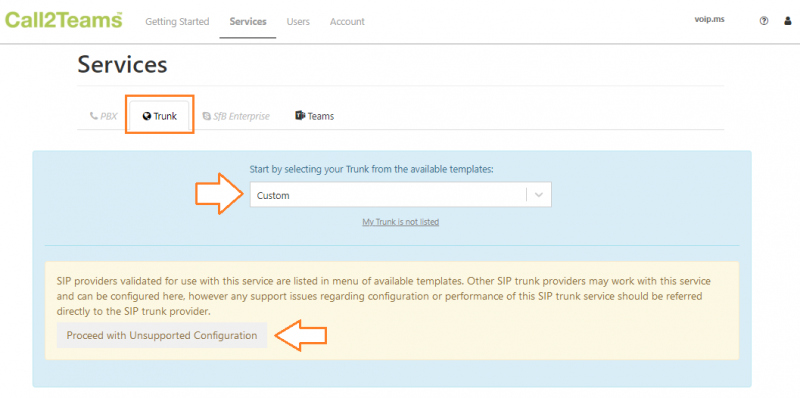
Task: Open the Account menu item
Action: [x=347, y=21]
